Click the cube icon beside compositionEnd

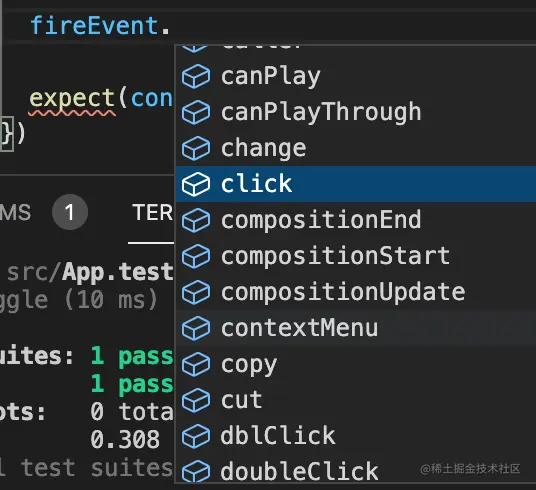(x=196, y=220)
